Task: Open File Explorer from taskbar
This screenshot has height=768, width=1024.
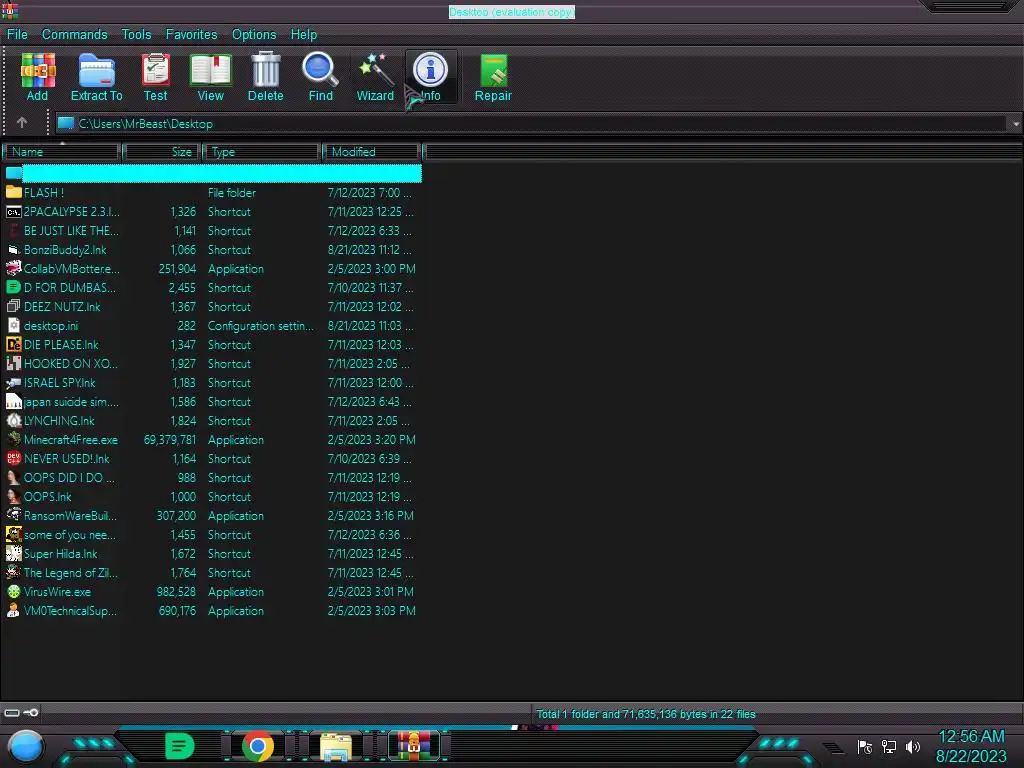Action: point(336,746)
